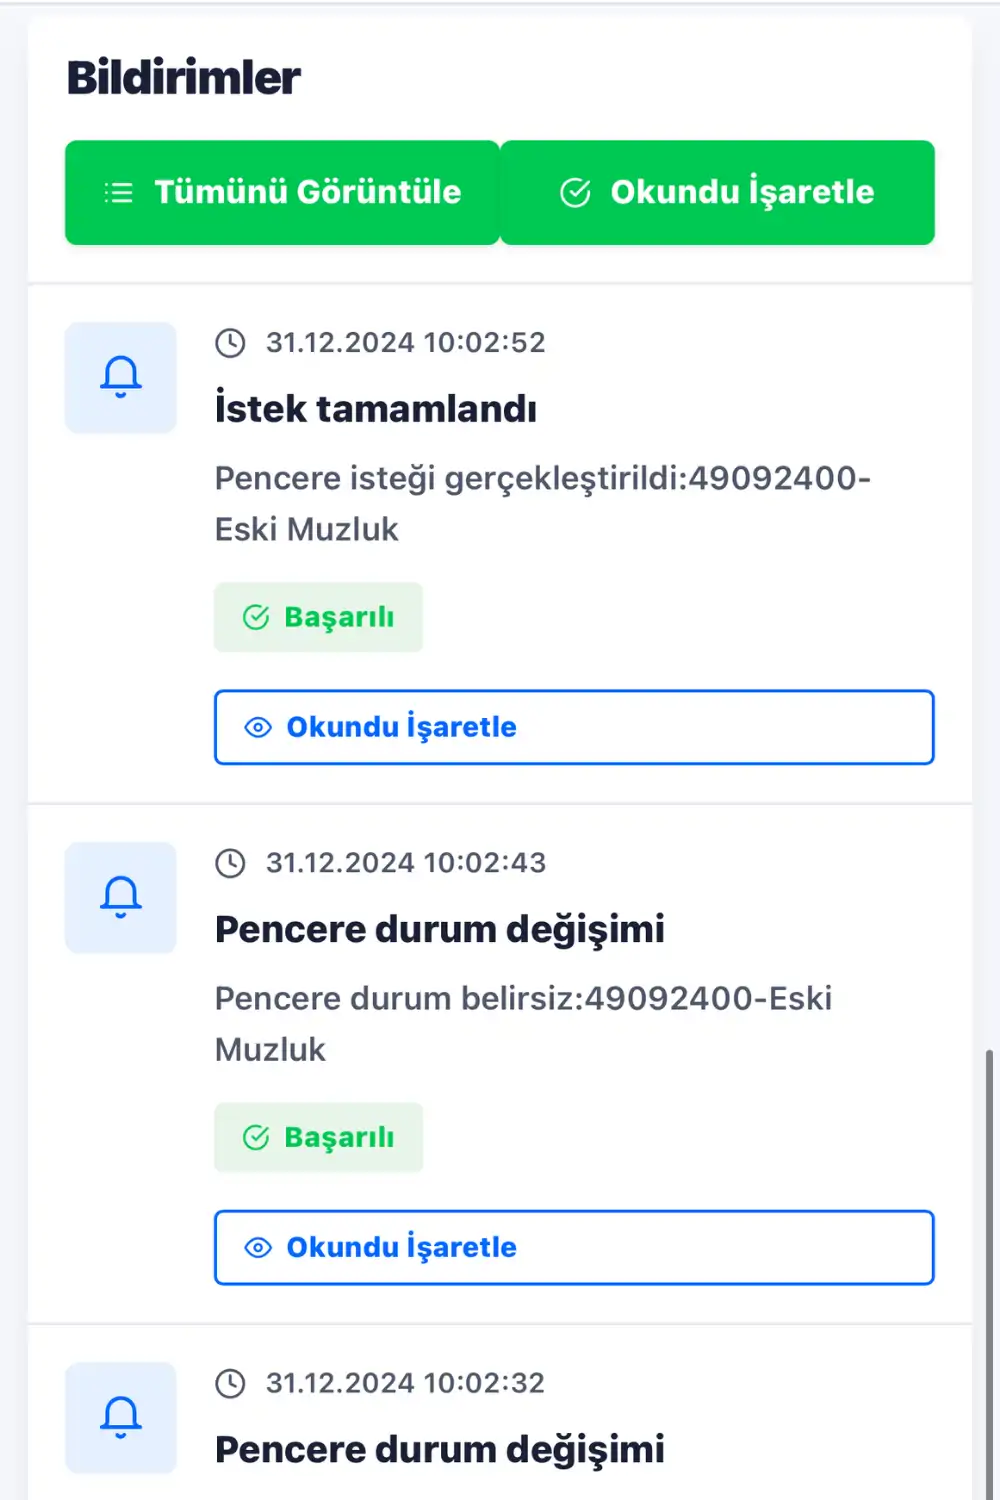The image size is (1000, 1500).
Task: Click the bell icon beside İstek tamamlandı
Action: [120, 377]
